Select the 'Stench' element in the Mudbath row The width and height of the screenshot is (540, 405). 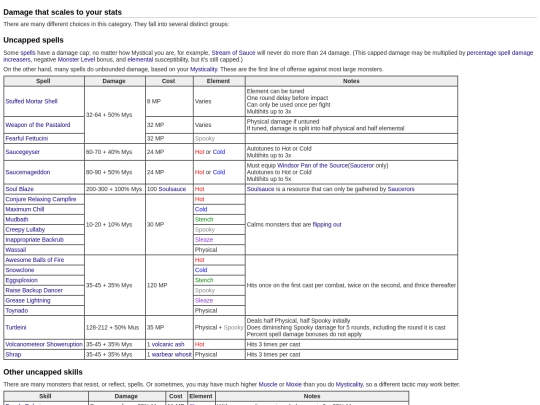click(x=204, y=219)
